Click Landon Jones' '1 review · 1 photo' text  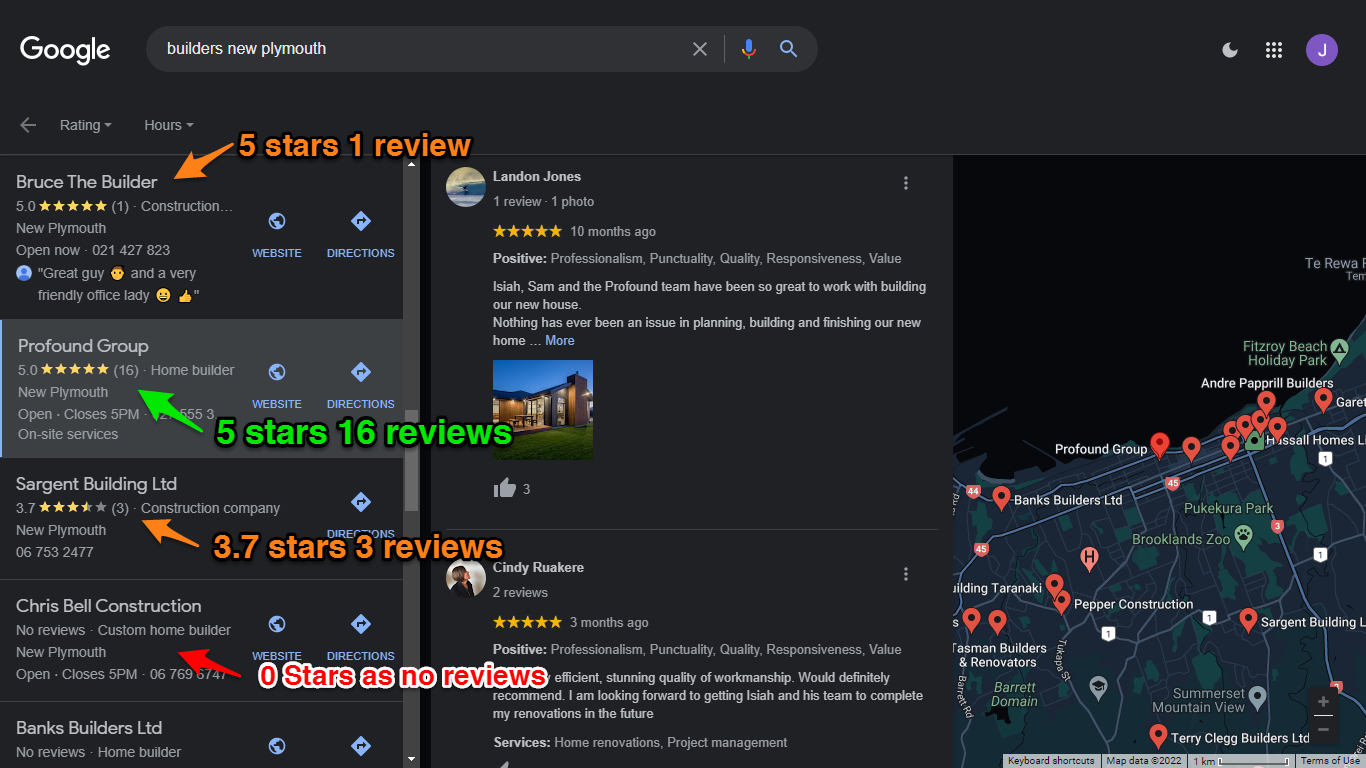pyautogui.click(x=543, y=201)
